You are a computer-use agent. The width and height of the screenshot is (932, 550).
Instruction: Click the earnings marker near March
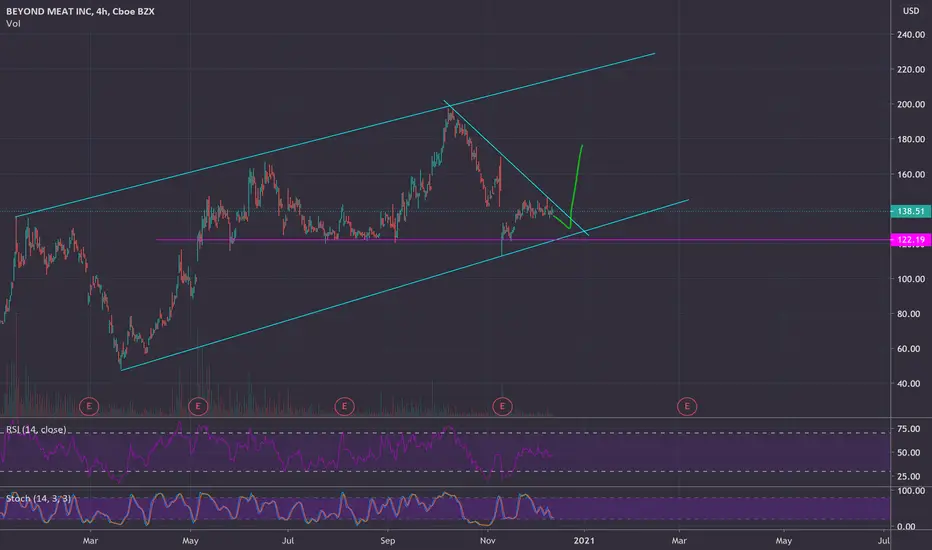point(89,407)
